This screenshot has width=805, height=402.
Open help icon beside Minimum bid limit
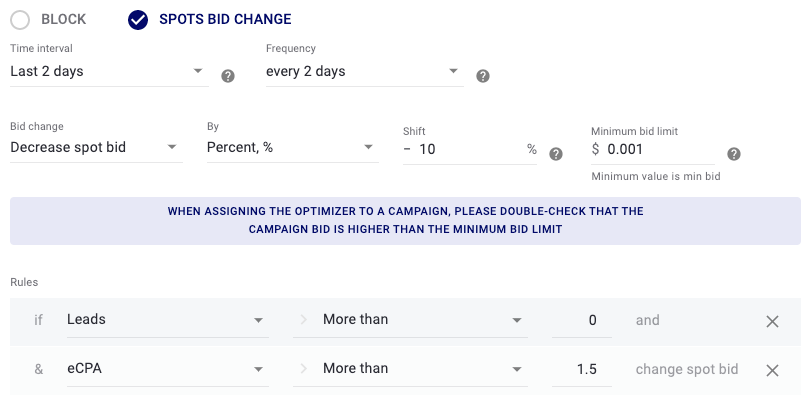(x=734, y=154)
